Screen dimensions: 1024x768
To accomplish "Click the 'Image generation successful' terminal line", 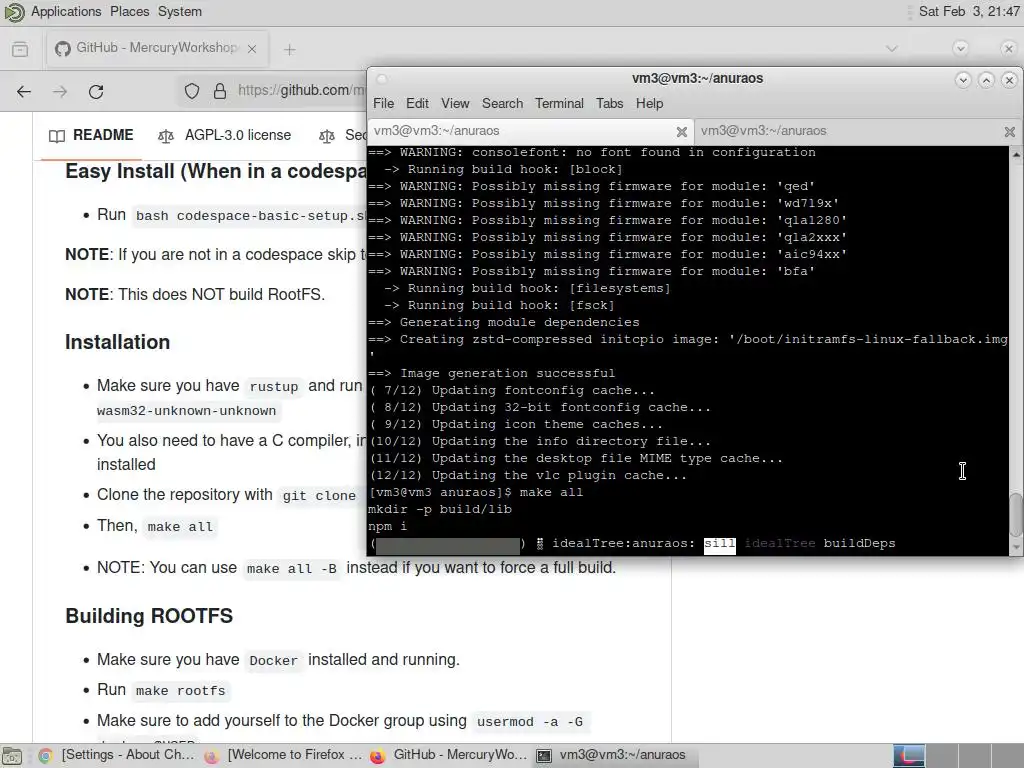I will [492, 374].
